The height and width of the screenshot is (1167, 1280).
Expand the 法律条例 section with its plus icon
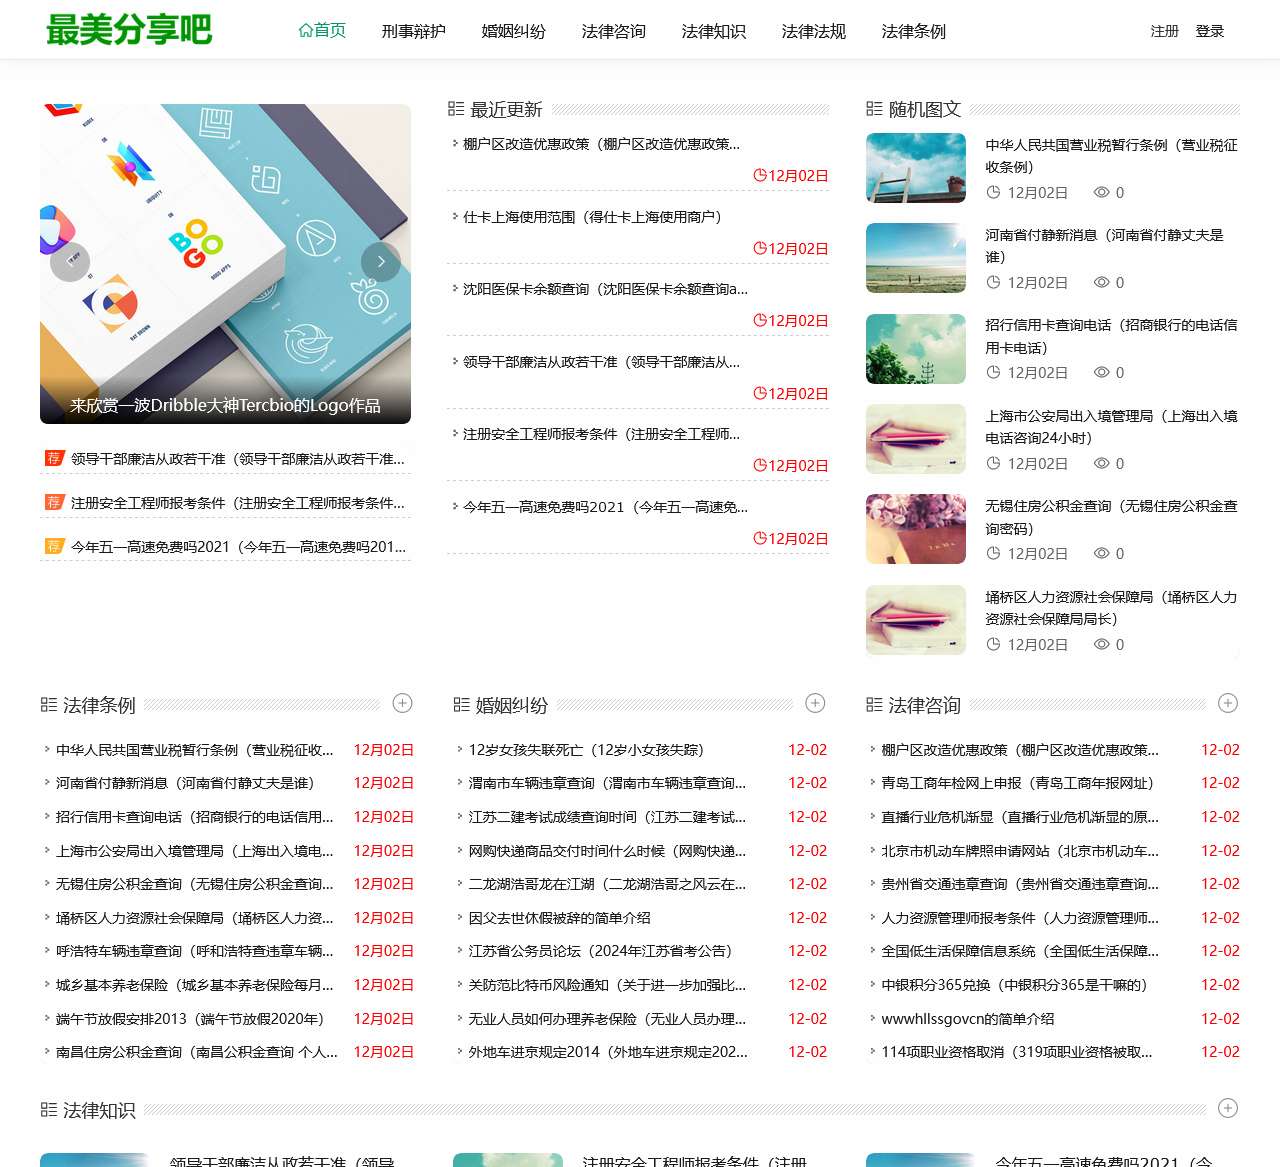402,703
